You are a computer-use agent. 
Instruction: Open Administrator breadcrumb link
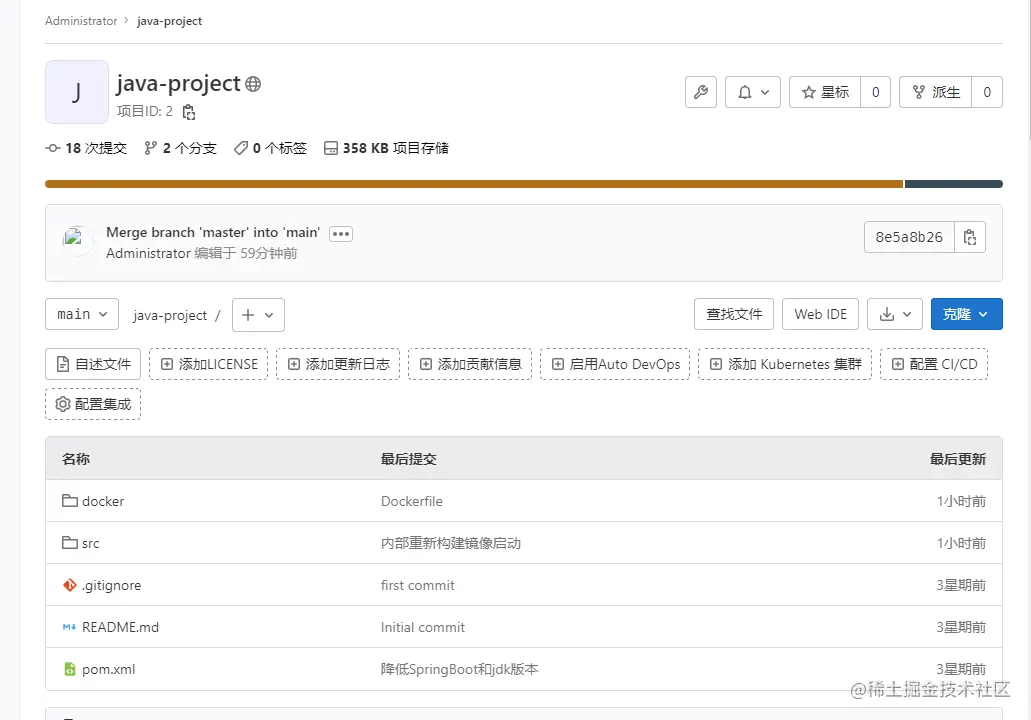(81, 21)
